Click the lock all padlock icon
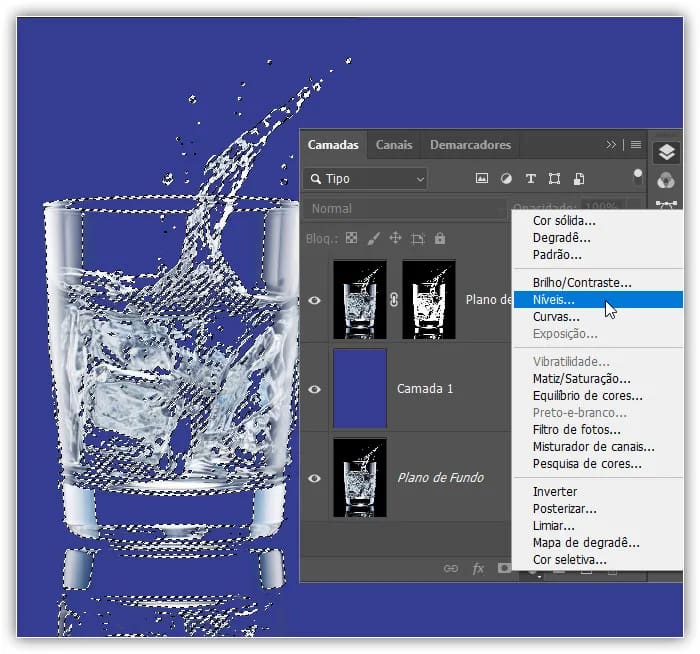 coord(440,239)
